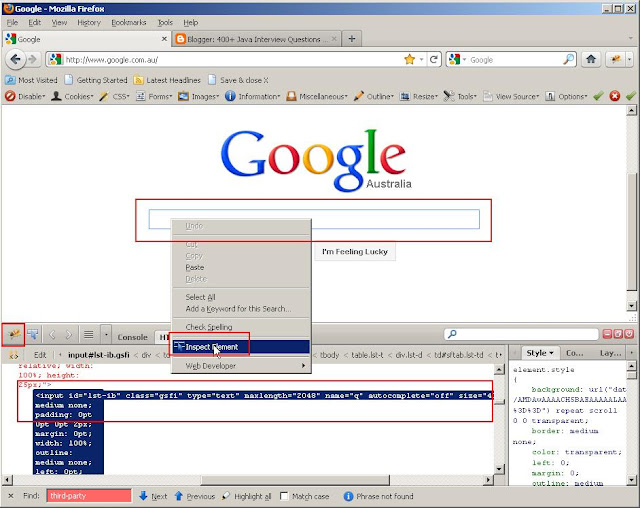The image size is (640, 508).
Task: Open CSS dropdown menu
Action: click(x=114, y=96)
